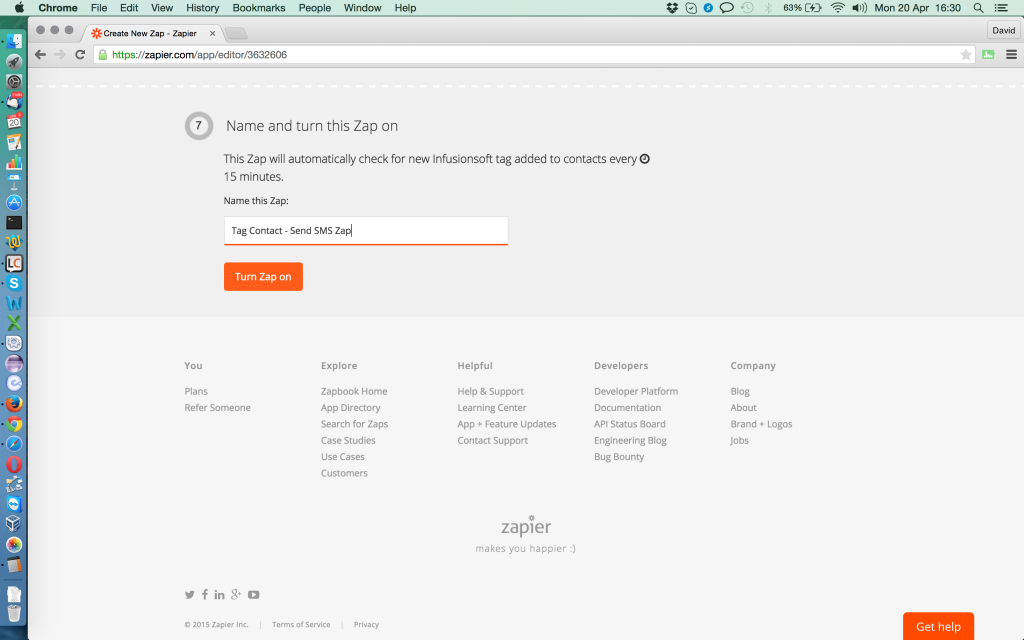
Task: Click the URL address bar
Action: [x=532, y=55]
